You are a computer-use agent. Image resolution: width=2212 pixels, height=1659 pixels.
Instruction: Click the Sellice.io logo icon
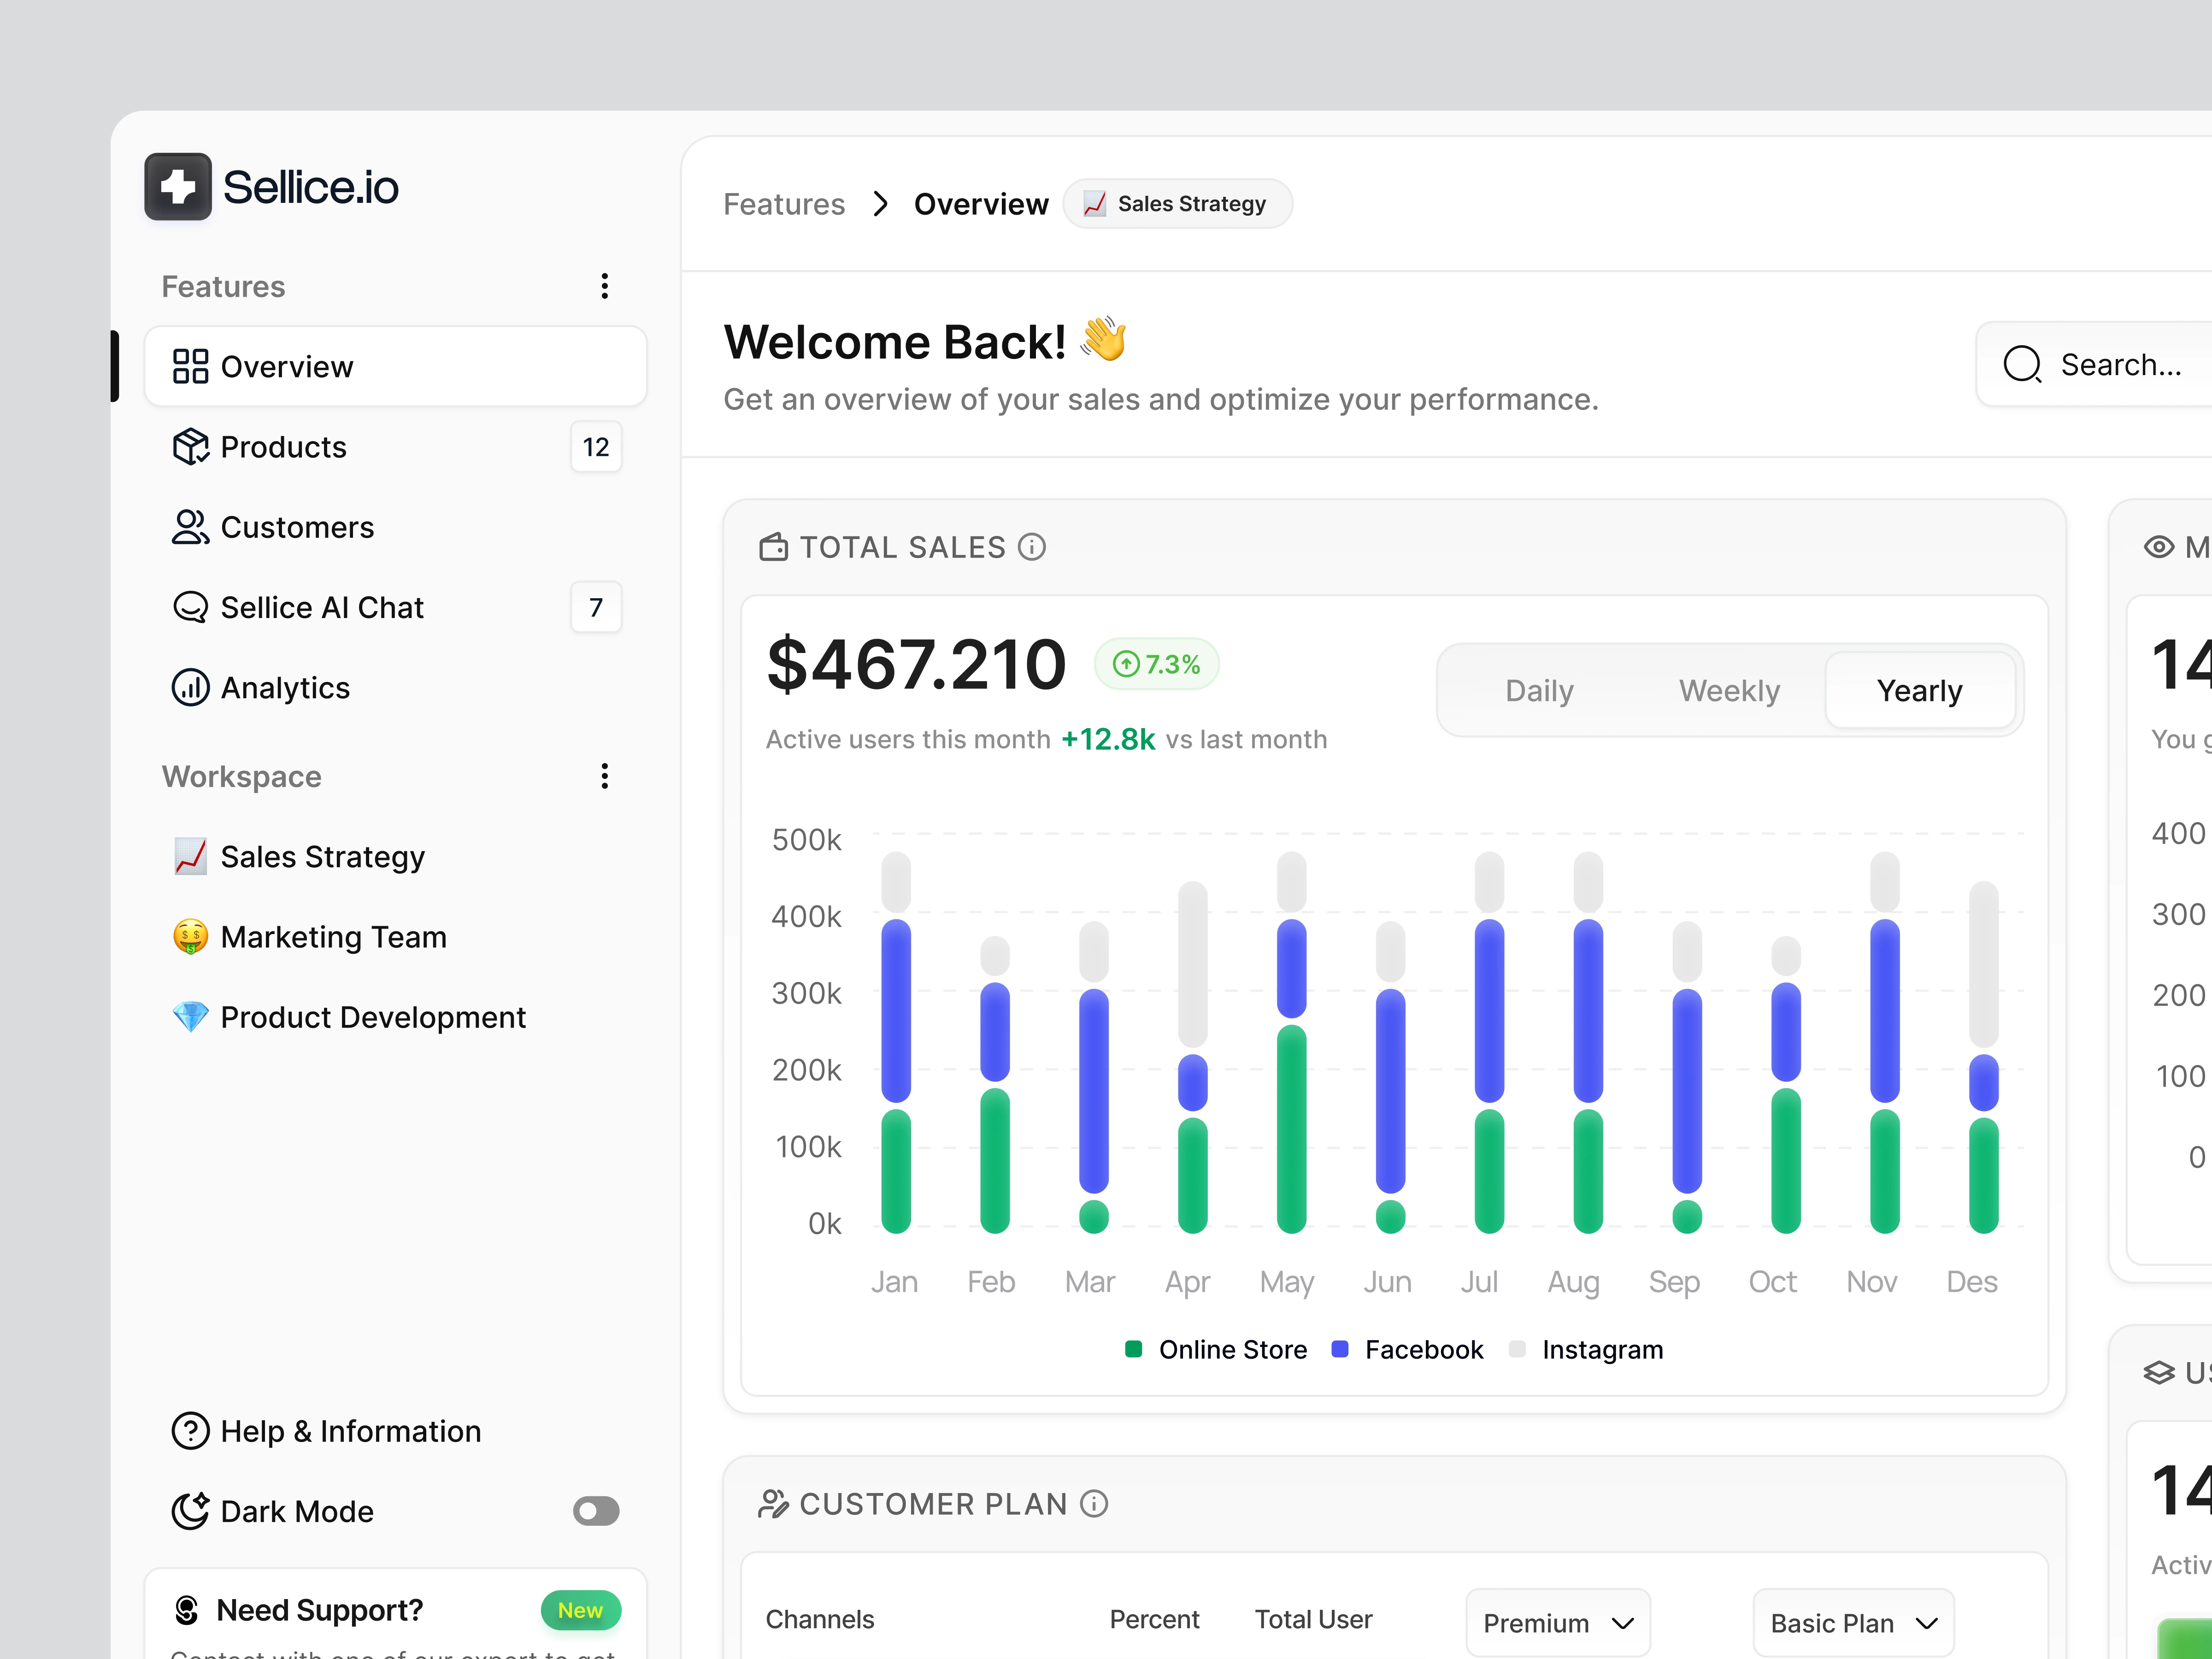tap(177, 186)
